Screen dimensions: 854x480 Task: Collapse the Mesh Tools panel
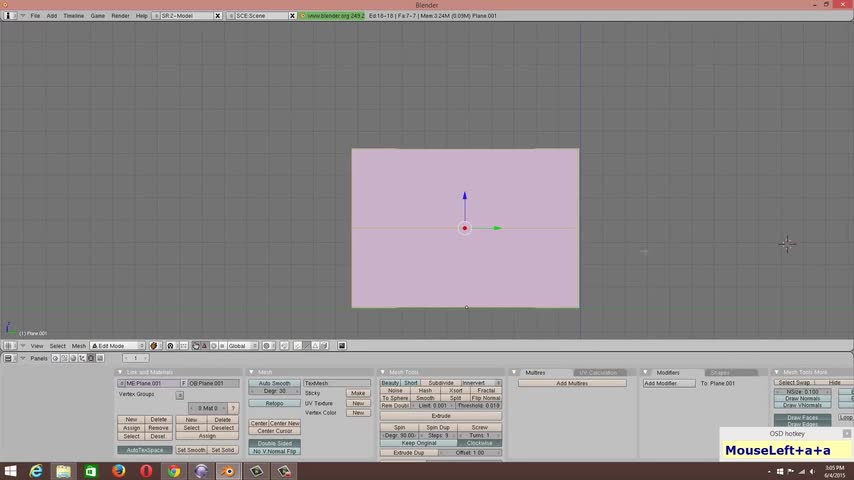coord(383,372)
